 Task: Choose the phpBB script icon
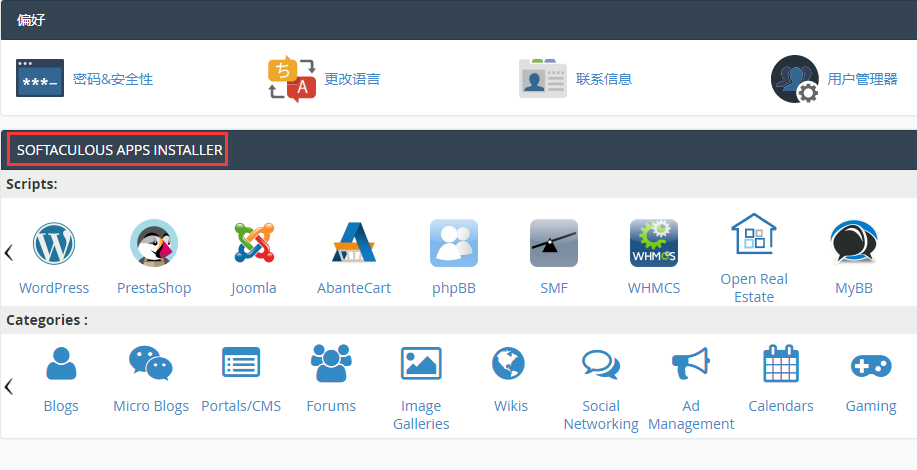click(x=454, y=243)
